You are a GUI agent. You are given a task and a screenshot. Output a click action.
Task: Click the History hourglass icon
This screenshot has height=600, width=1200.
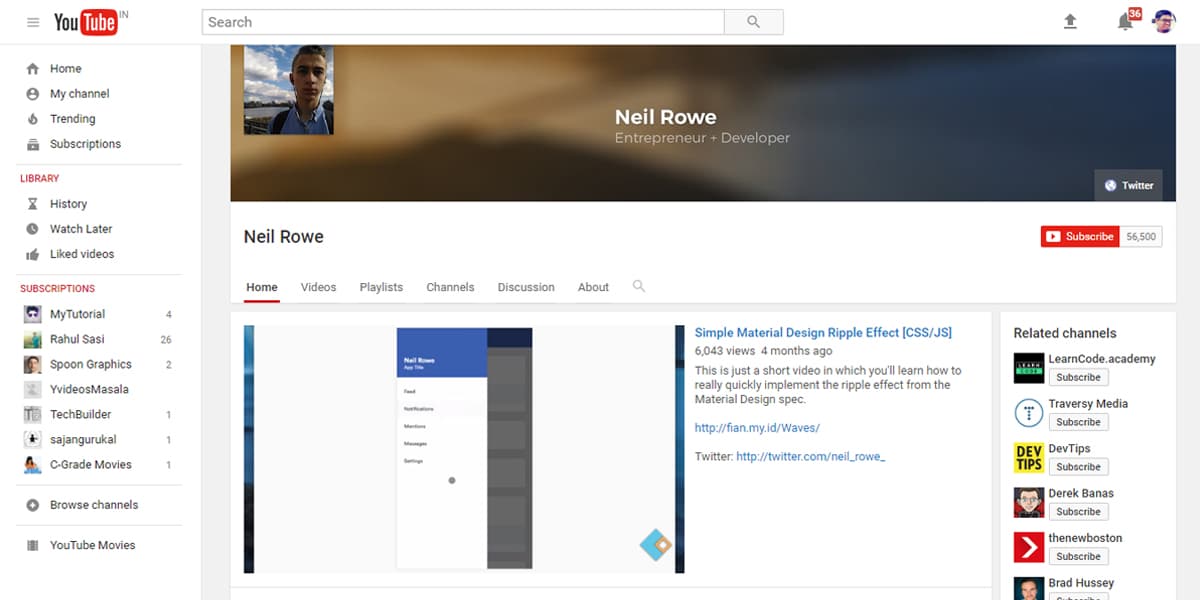pyautogui.click(x=33, y=204)
